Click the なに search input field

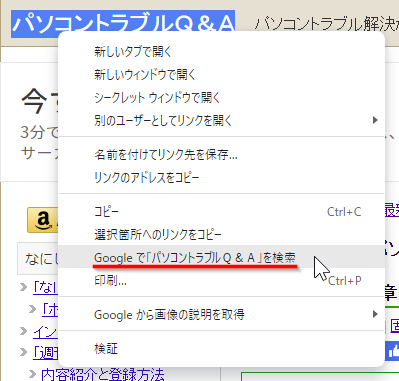[x=38, y=259]
